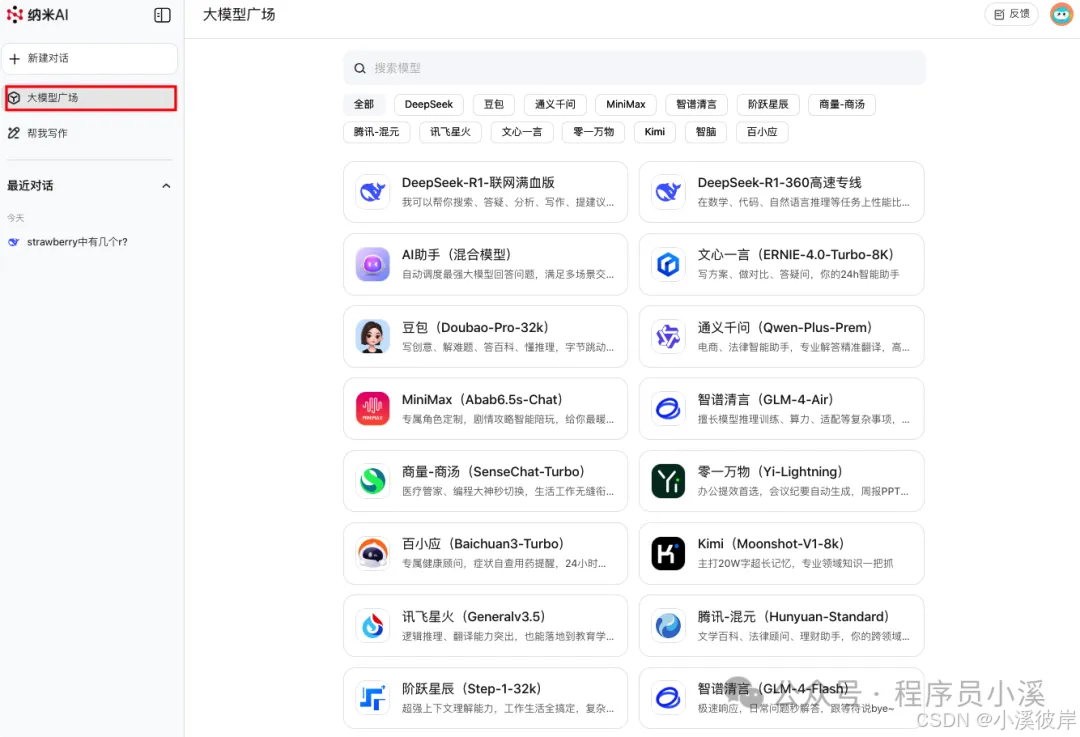Filter models by 商量-商汤 tag

[842, 105]
